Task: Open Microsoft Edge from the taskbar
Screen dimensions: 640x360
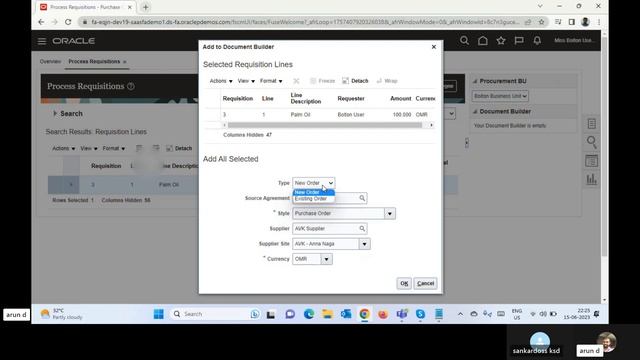Action: (x=309, y=314)
